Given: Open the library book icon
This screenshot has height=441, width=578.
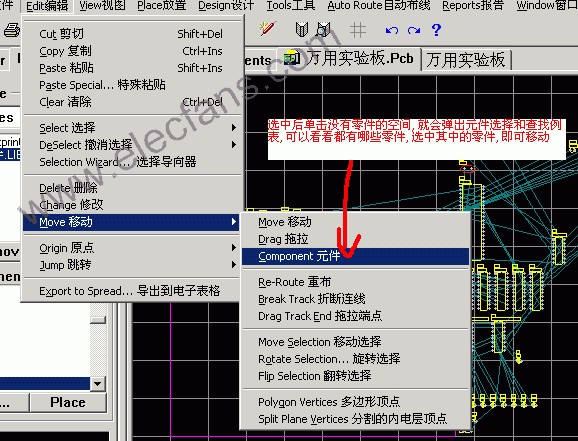Looking at the screenshot, I should (x=302, y=29).
